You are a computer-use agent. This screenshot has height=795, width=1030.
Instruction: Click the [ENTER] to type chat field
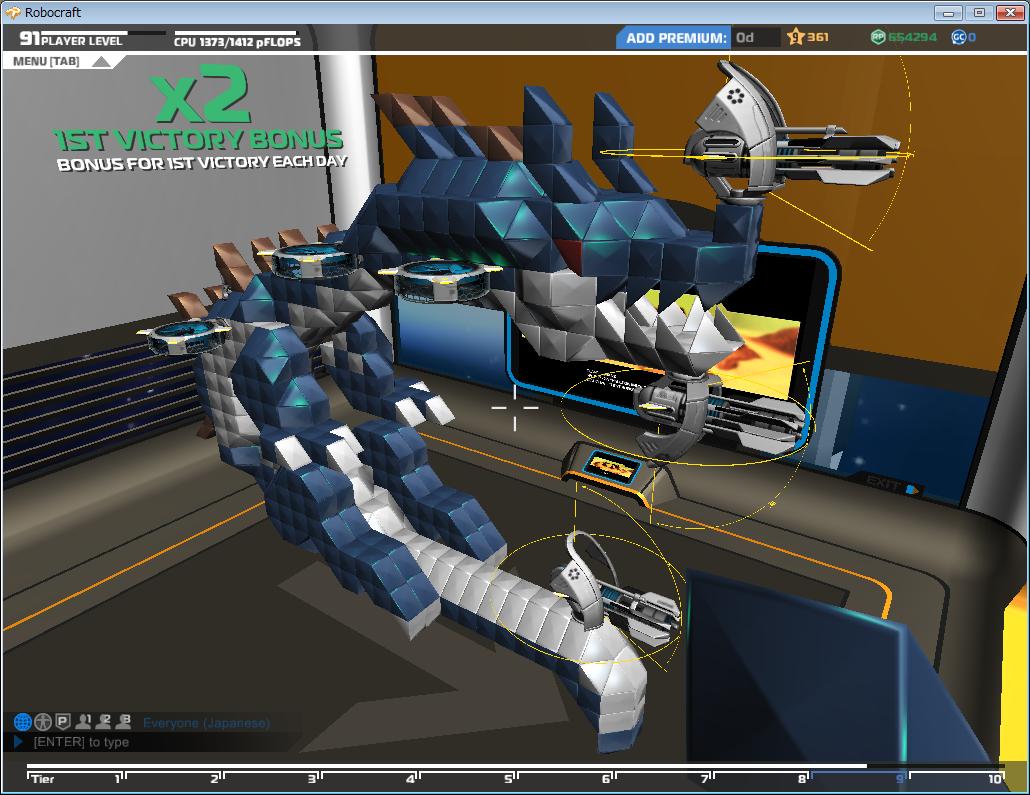(x=81, y=742)
